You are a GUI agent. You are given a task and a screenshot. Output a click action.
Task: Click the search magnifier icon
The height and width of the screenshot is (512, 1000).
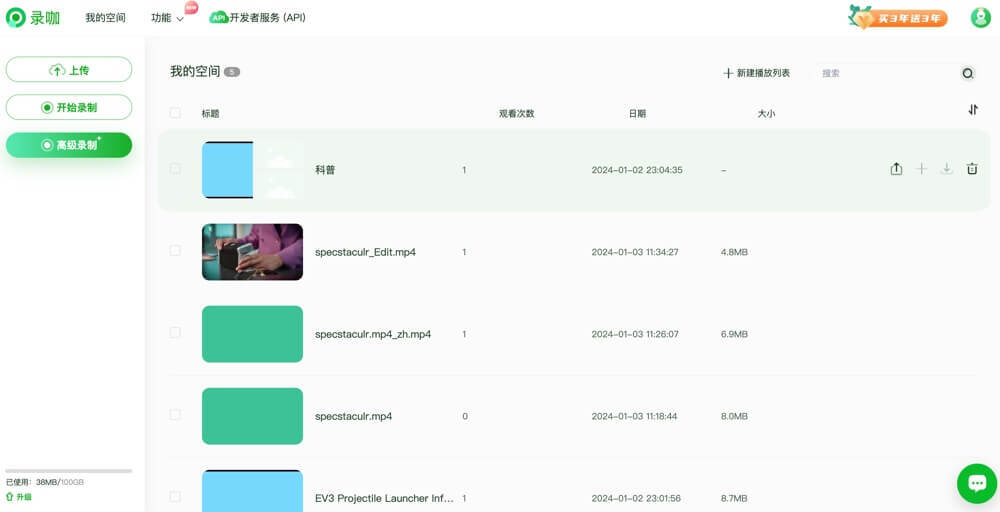(x=967, y=73)
